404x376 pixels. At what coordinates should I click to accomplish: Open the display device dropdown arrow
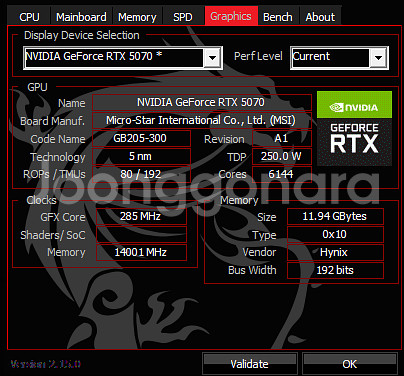212,58
